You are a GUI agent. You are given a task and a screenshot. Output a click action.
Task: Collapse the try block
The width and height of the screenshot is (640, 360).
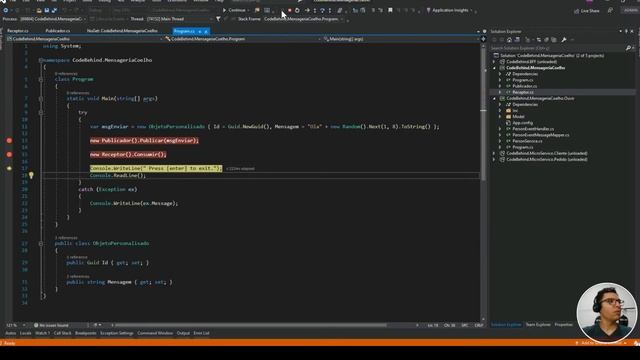(x=40, y=112)
